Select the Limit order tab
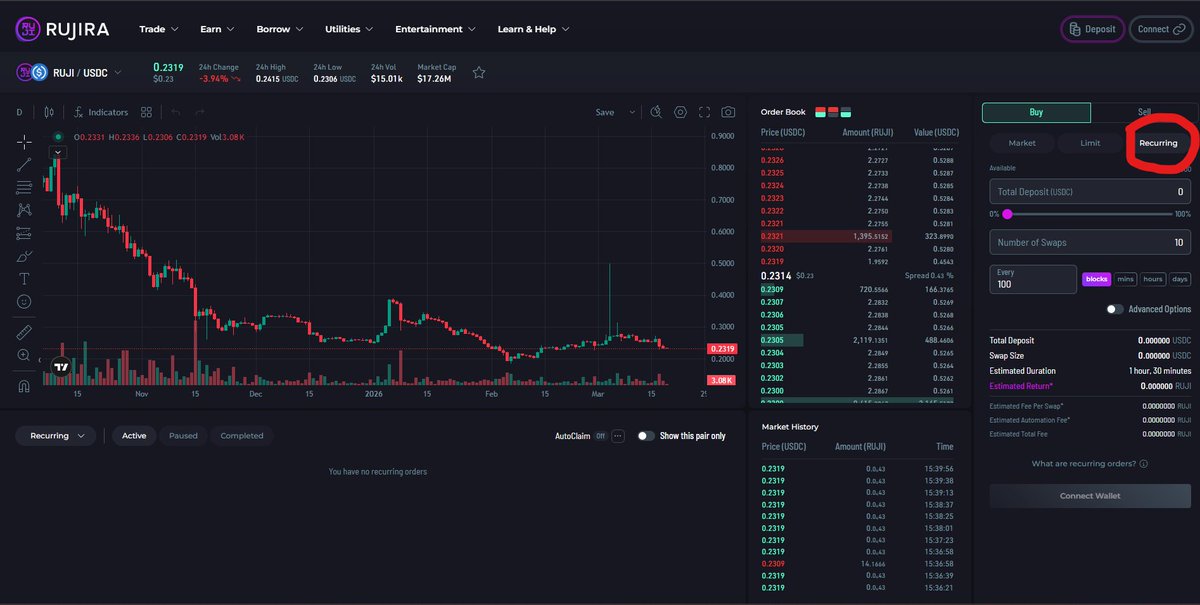 [1090, 142]
